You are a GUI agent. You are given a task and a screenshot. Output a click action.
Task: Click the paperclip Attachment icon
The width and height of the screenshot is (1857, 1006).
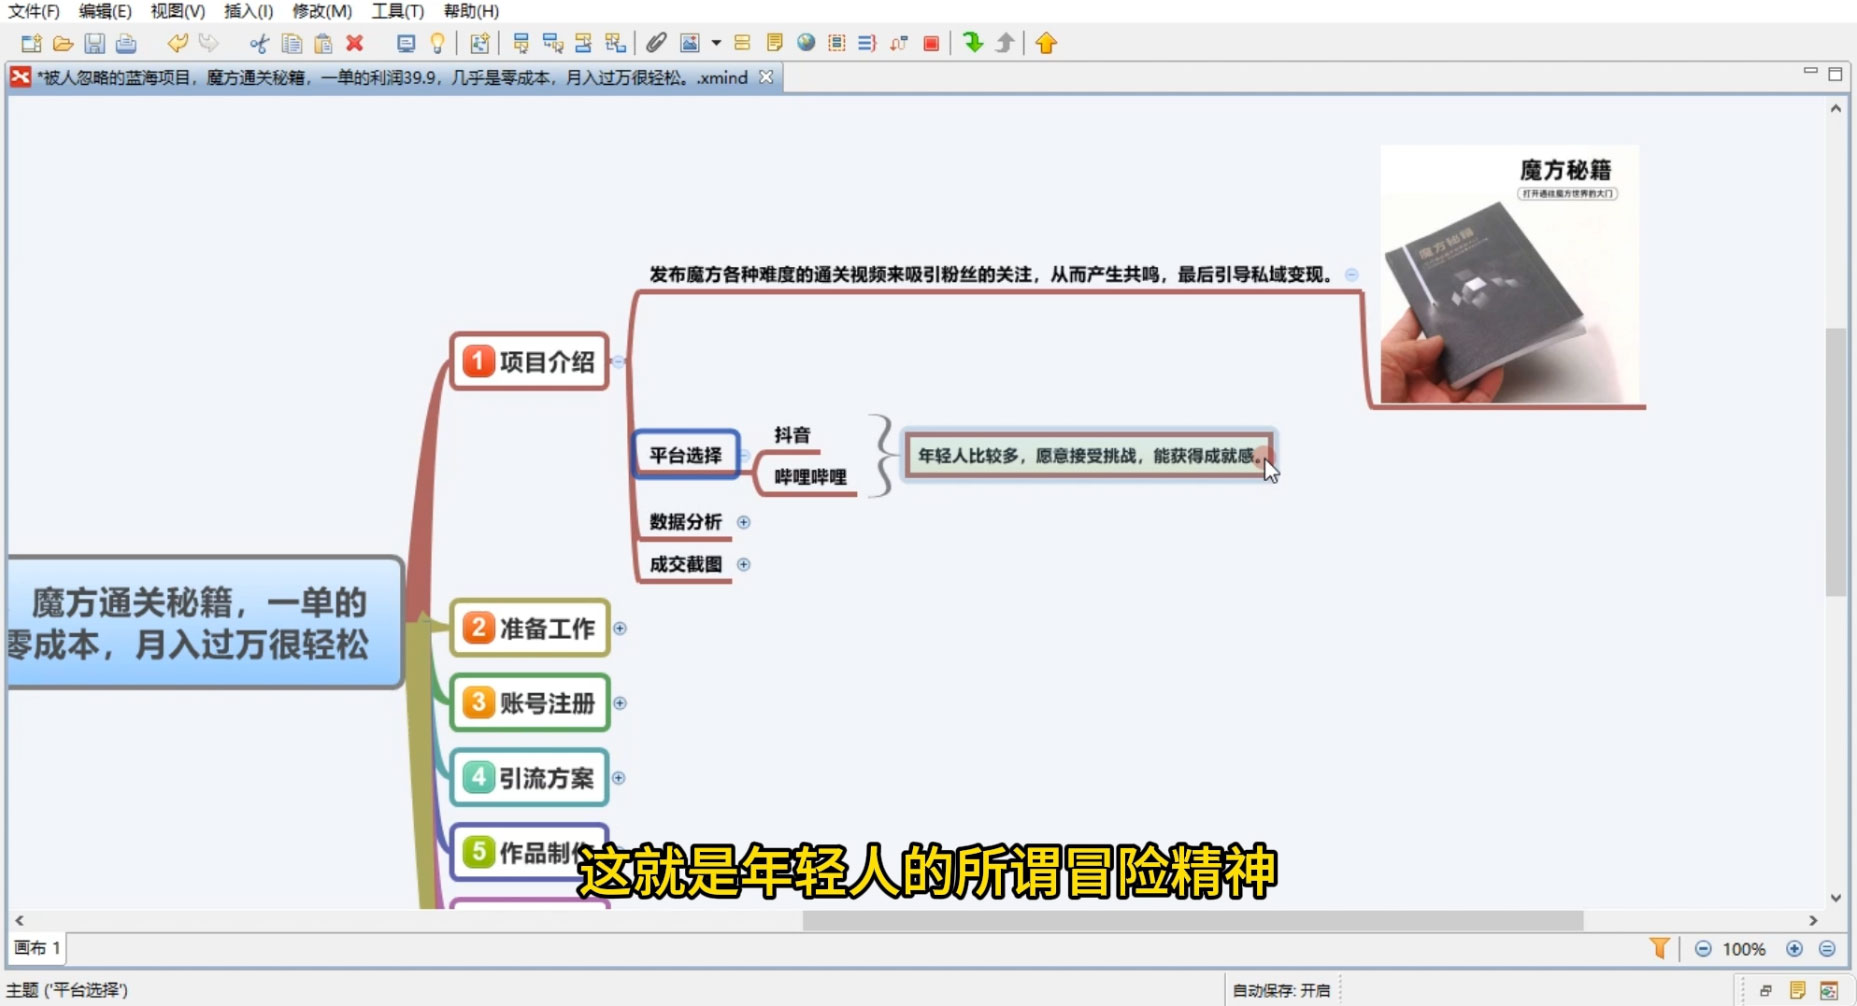pos(656,43)
